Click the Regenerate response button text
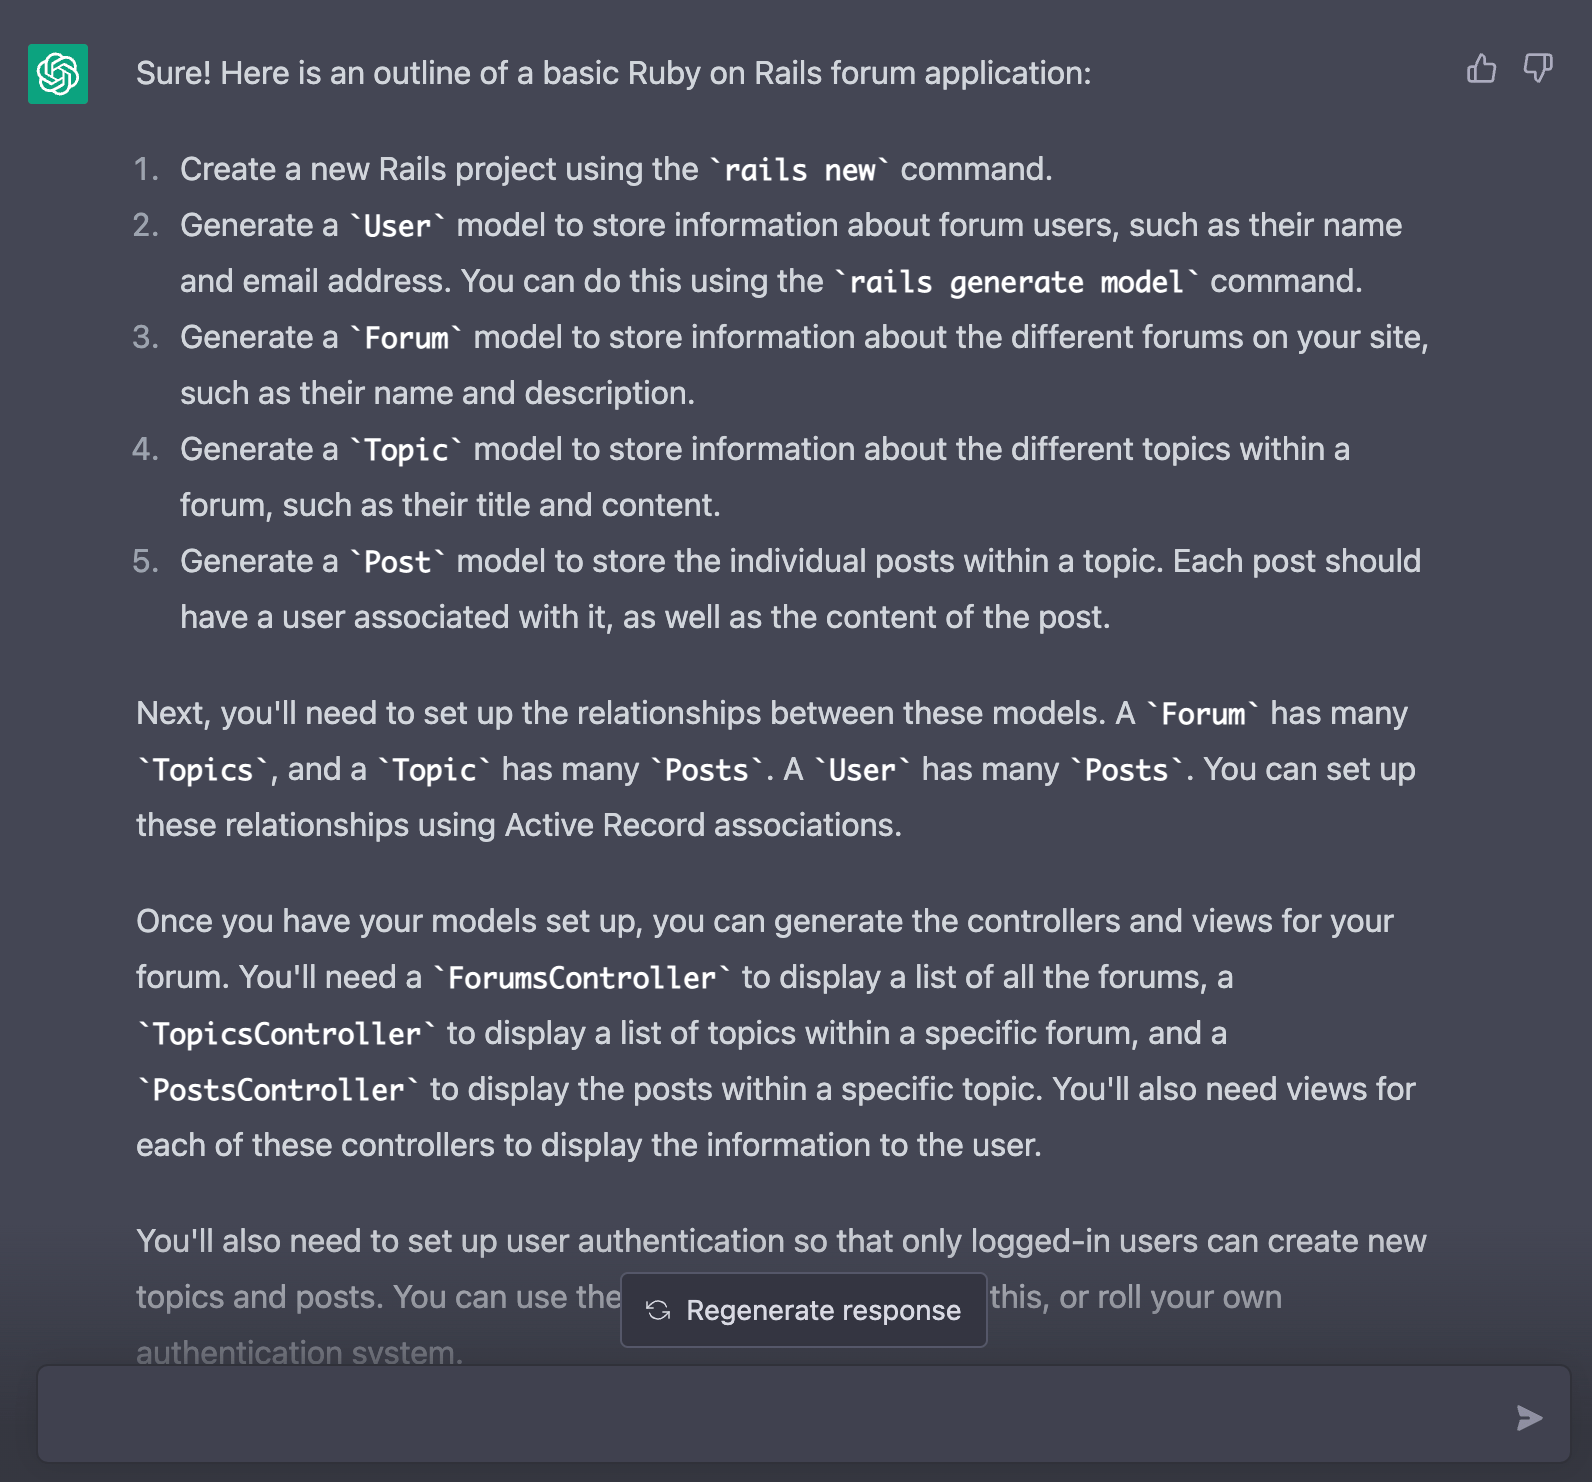1592x1482 pixels. point(822,1311)
